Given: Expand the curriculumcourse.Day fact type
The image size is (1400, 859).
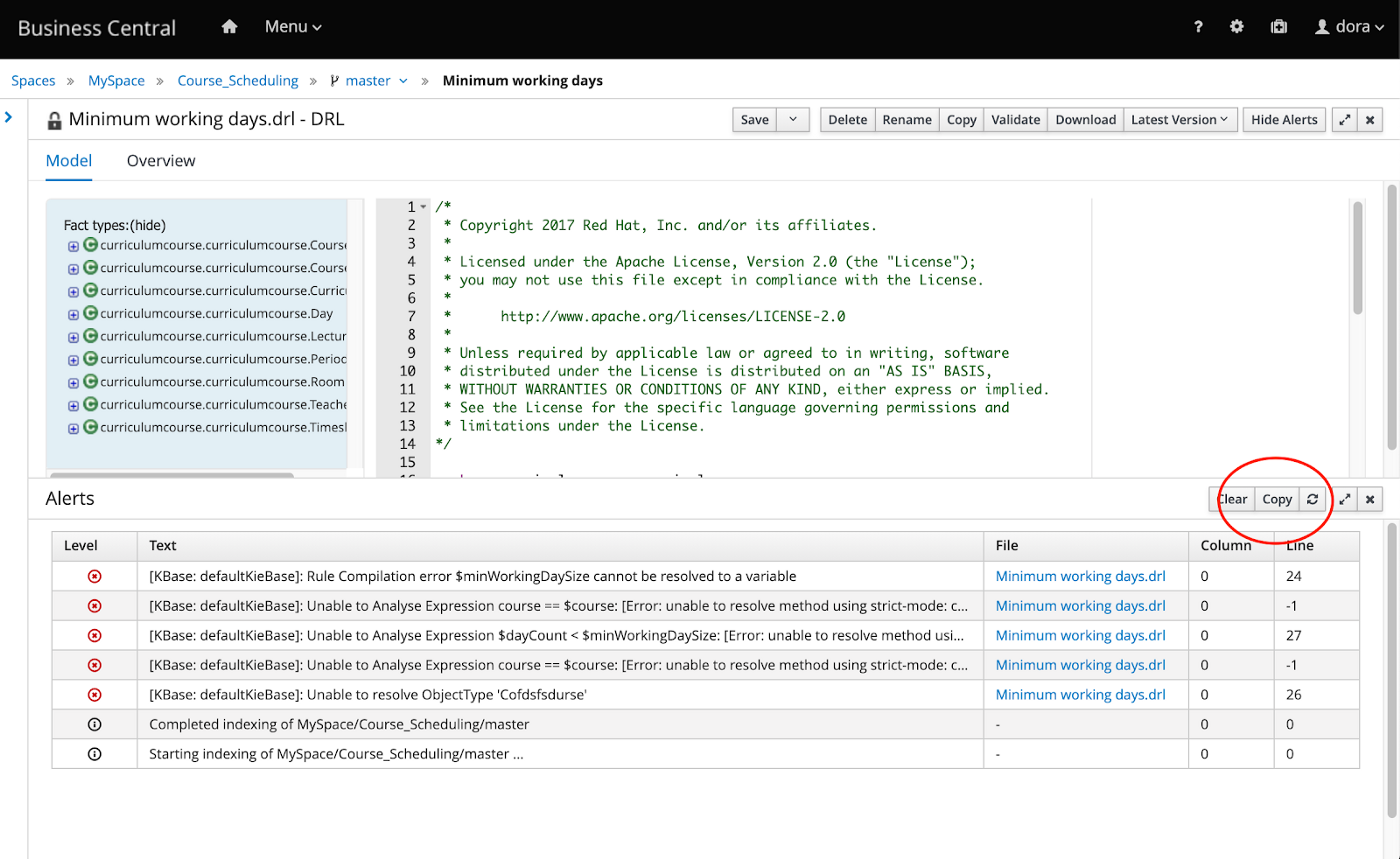Looking at the screenshot, I should pos(73,314).
